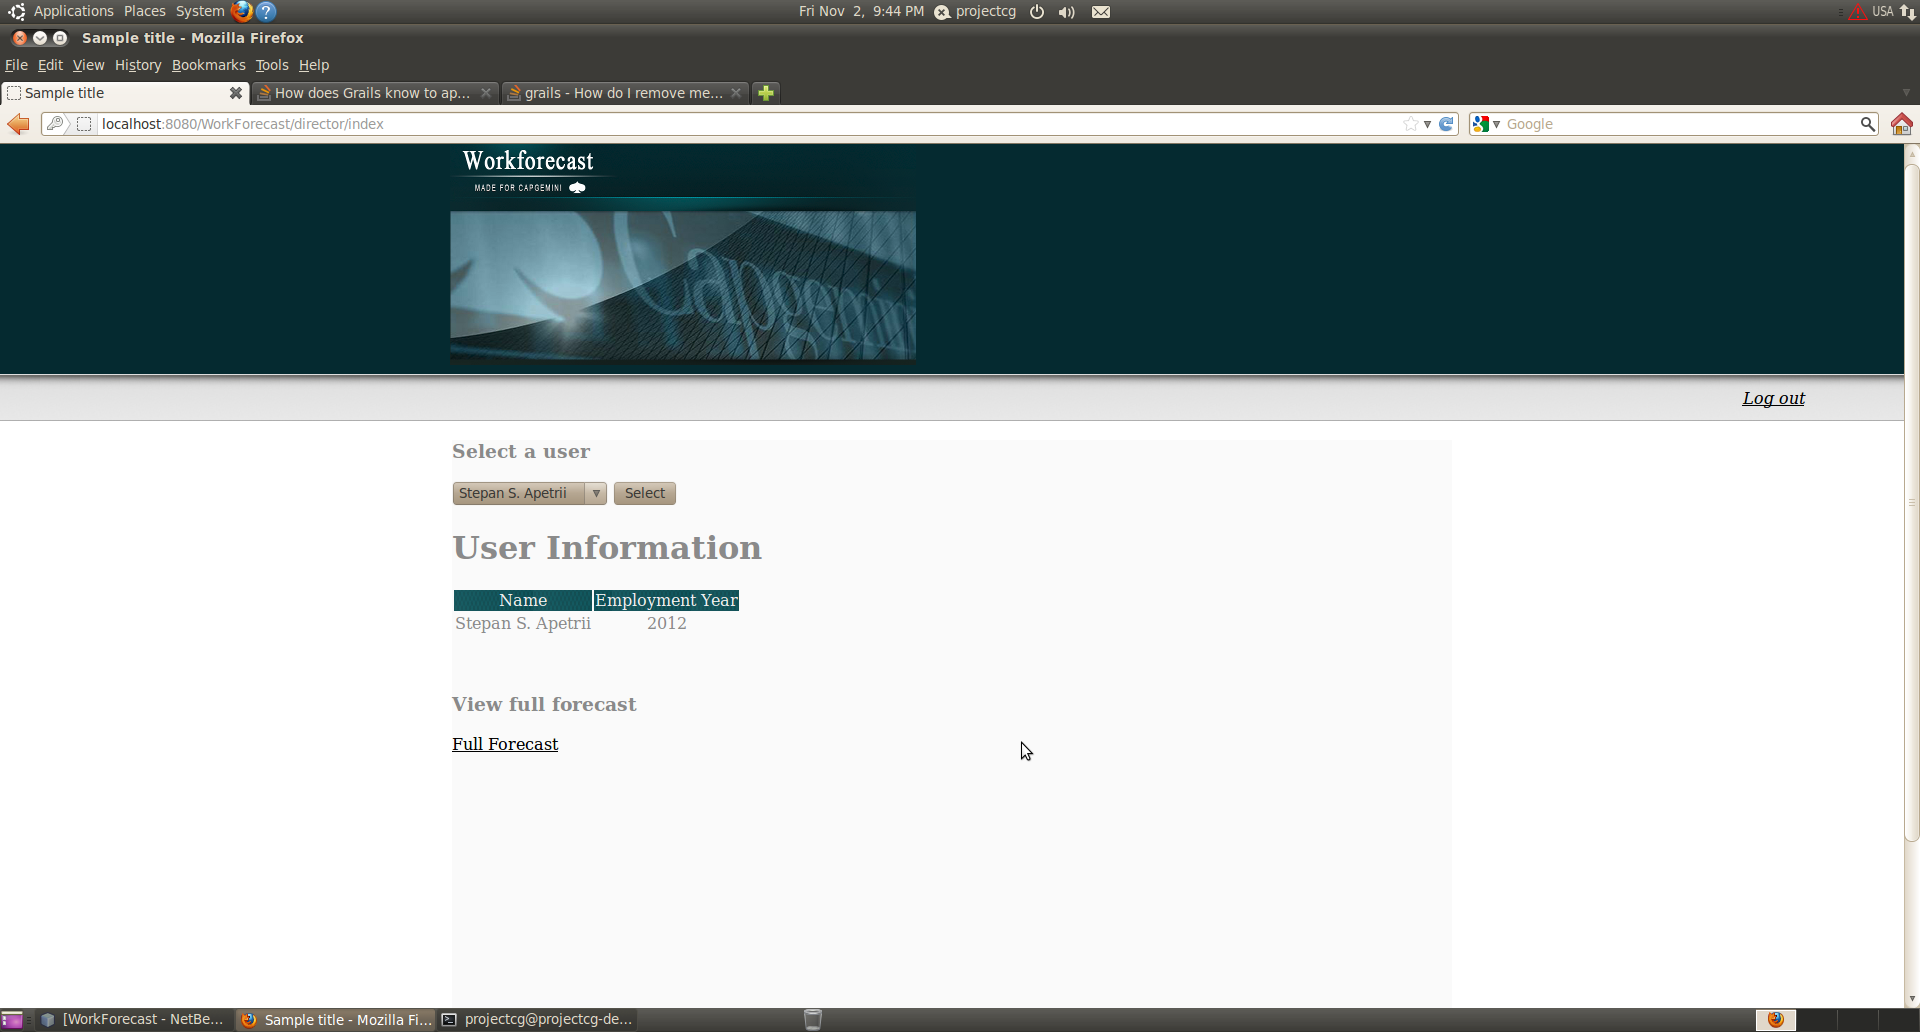Click the power session icon
The height and width of the screenshot is (1032, 1920).
click(x=1037, y=12)
